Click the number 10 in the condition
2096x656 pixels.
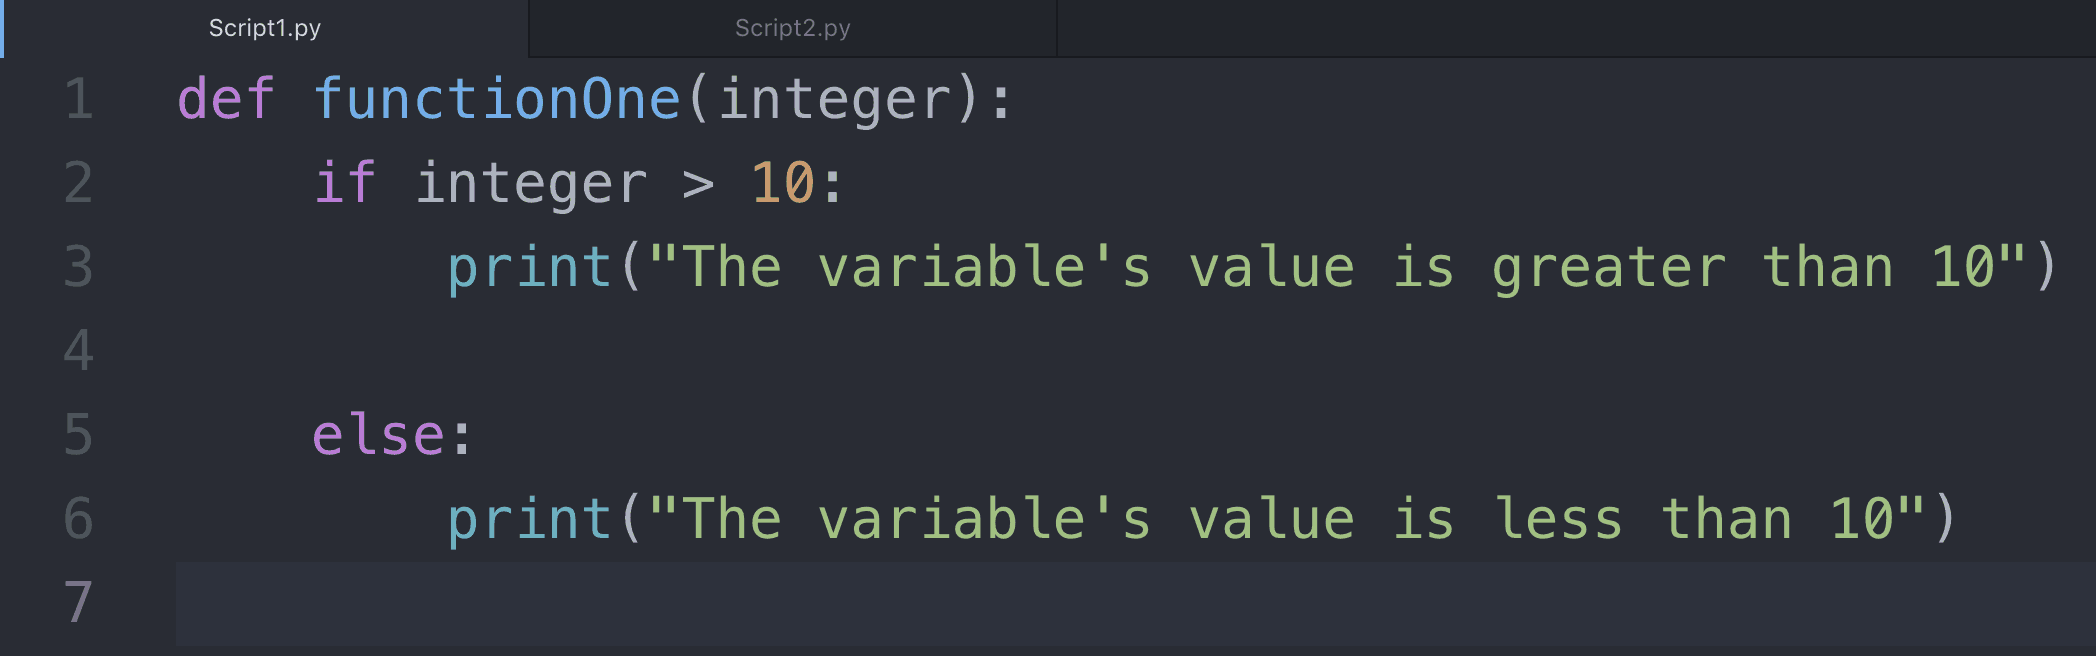pyautogui.click(x=783, y=183)
